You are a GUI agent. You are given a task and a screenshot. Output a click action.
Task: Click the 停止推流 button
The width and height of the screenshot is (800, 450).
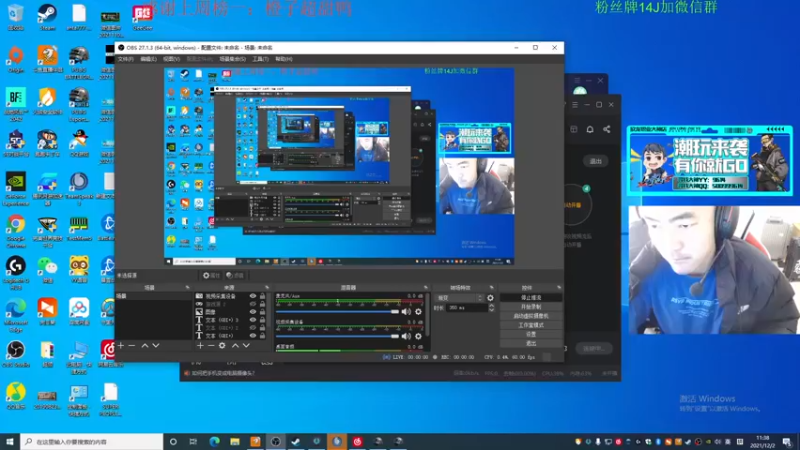(531, 297)
